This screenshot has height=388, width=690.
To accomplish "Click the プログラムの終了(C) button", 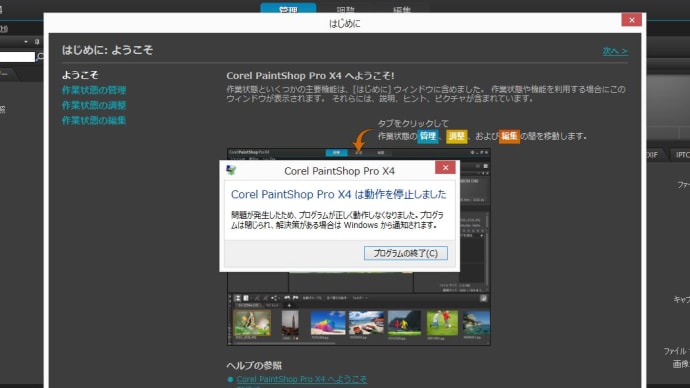I will [406, 253].
